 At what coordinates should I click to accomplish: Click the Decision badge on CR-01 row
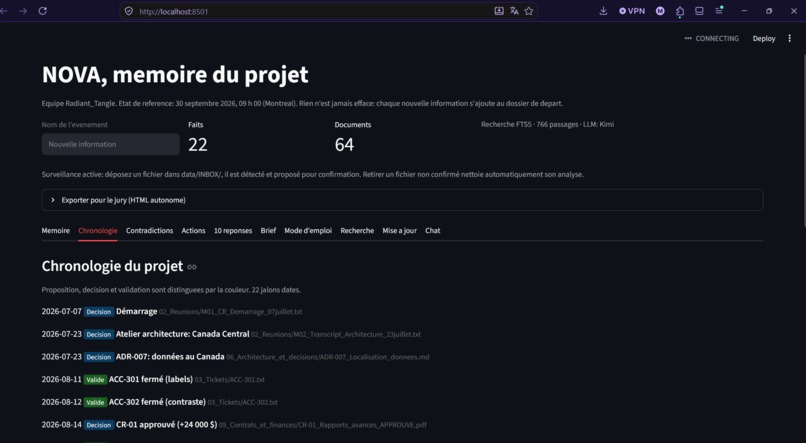(99, 425)
